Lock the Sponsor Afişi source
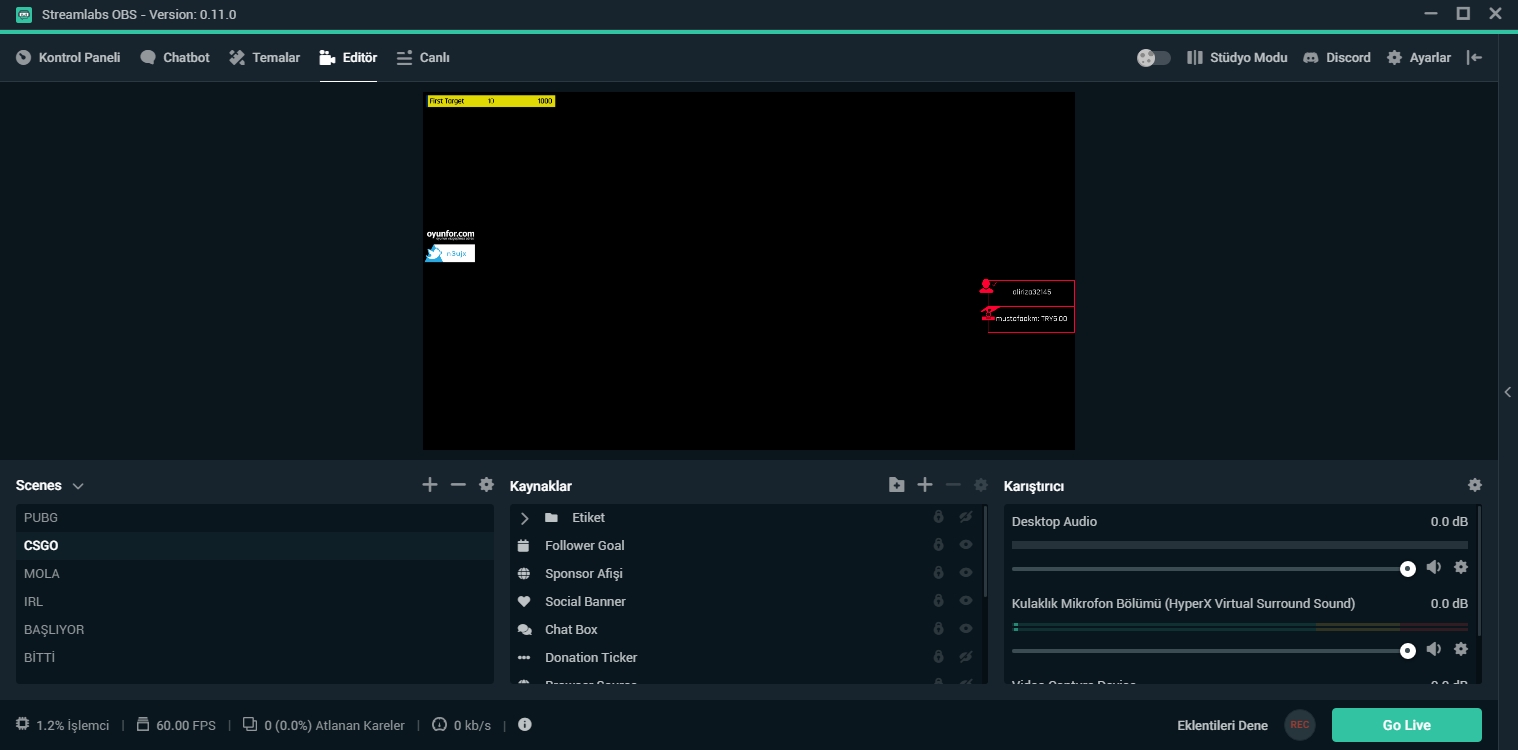This screenshot has width=1518, height=750. 938,573
